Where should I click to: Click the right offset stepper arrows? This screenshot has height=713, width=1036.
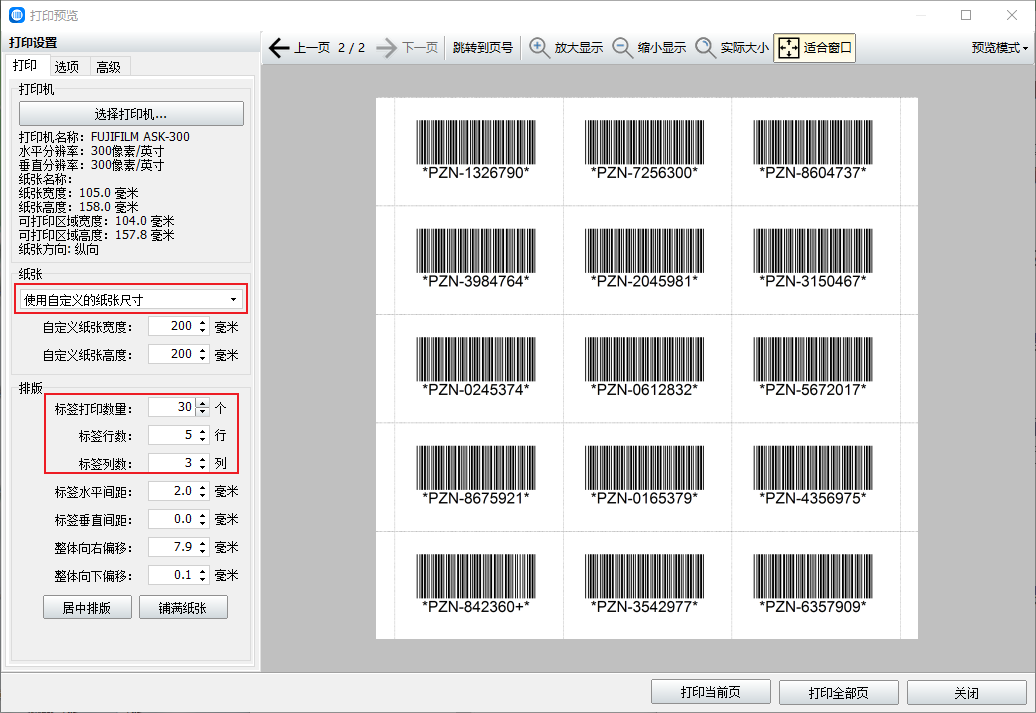coord(203,546)
